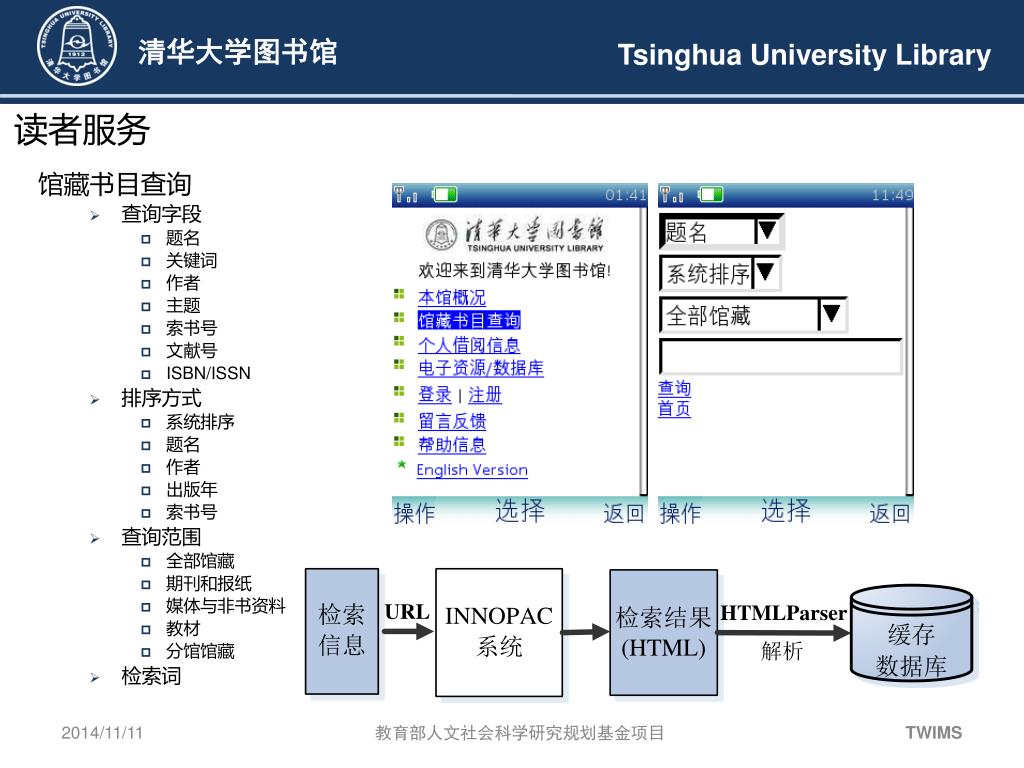Viewport: 1024px width, 768px height.
Task: Open the 电子资源/数据库 link
Action: pos(481,368)
